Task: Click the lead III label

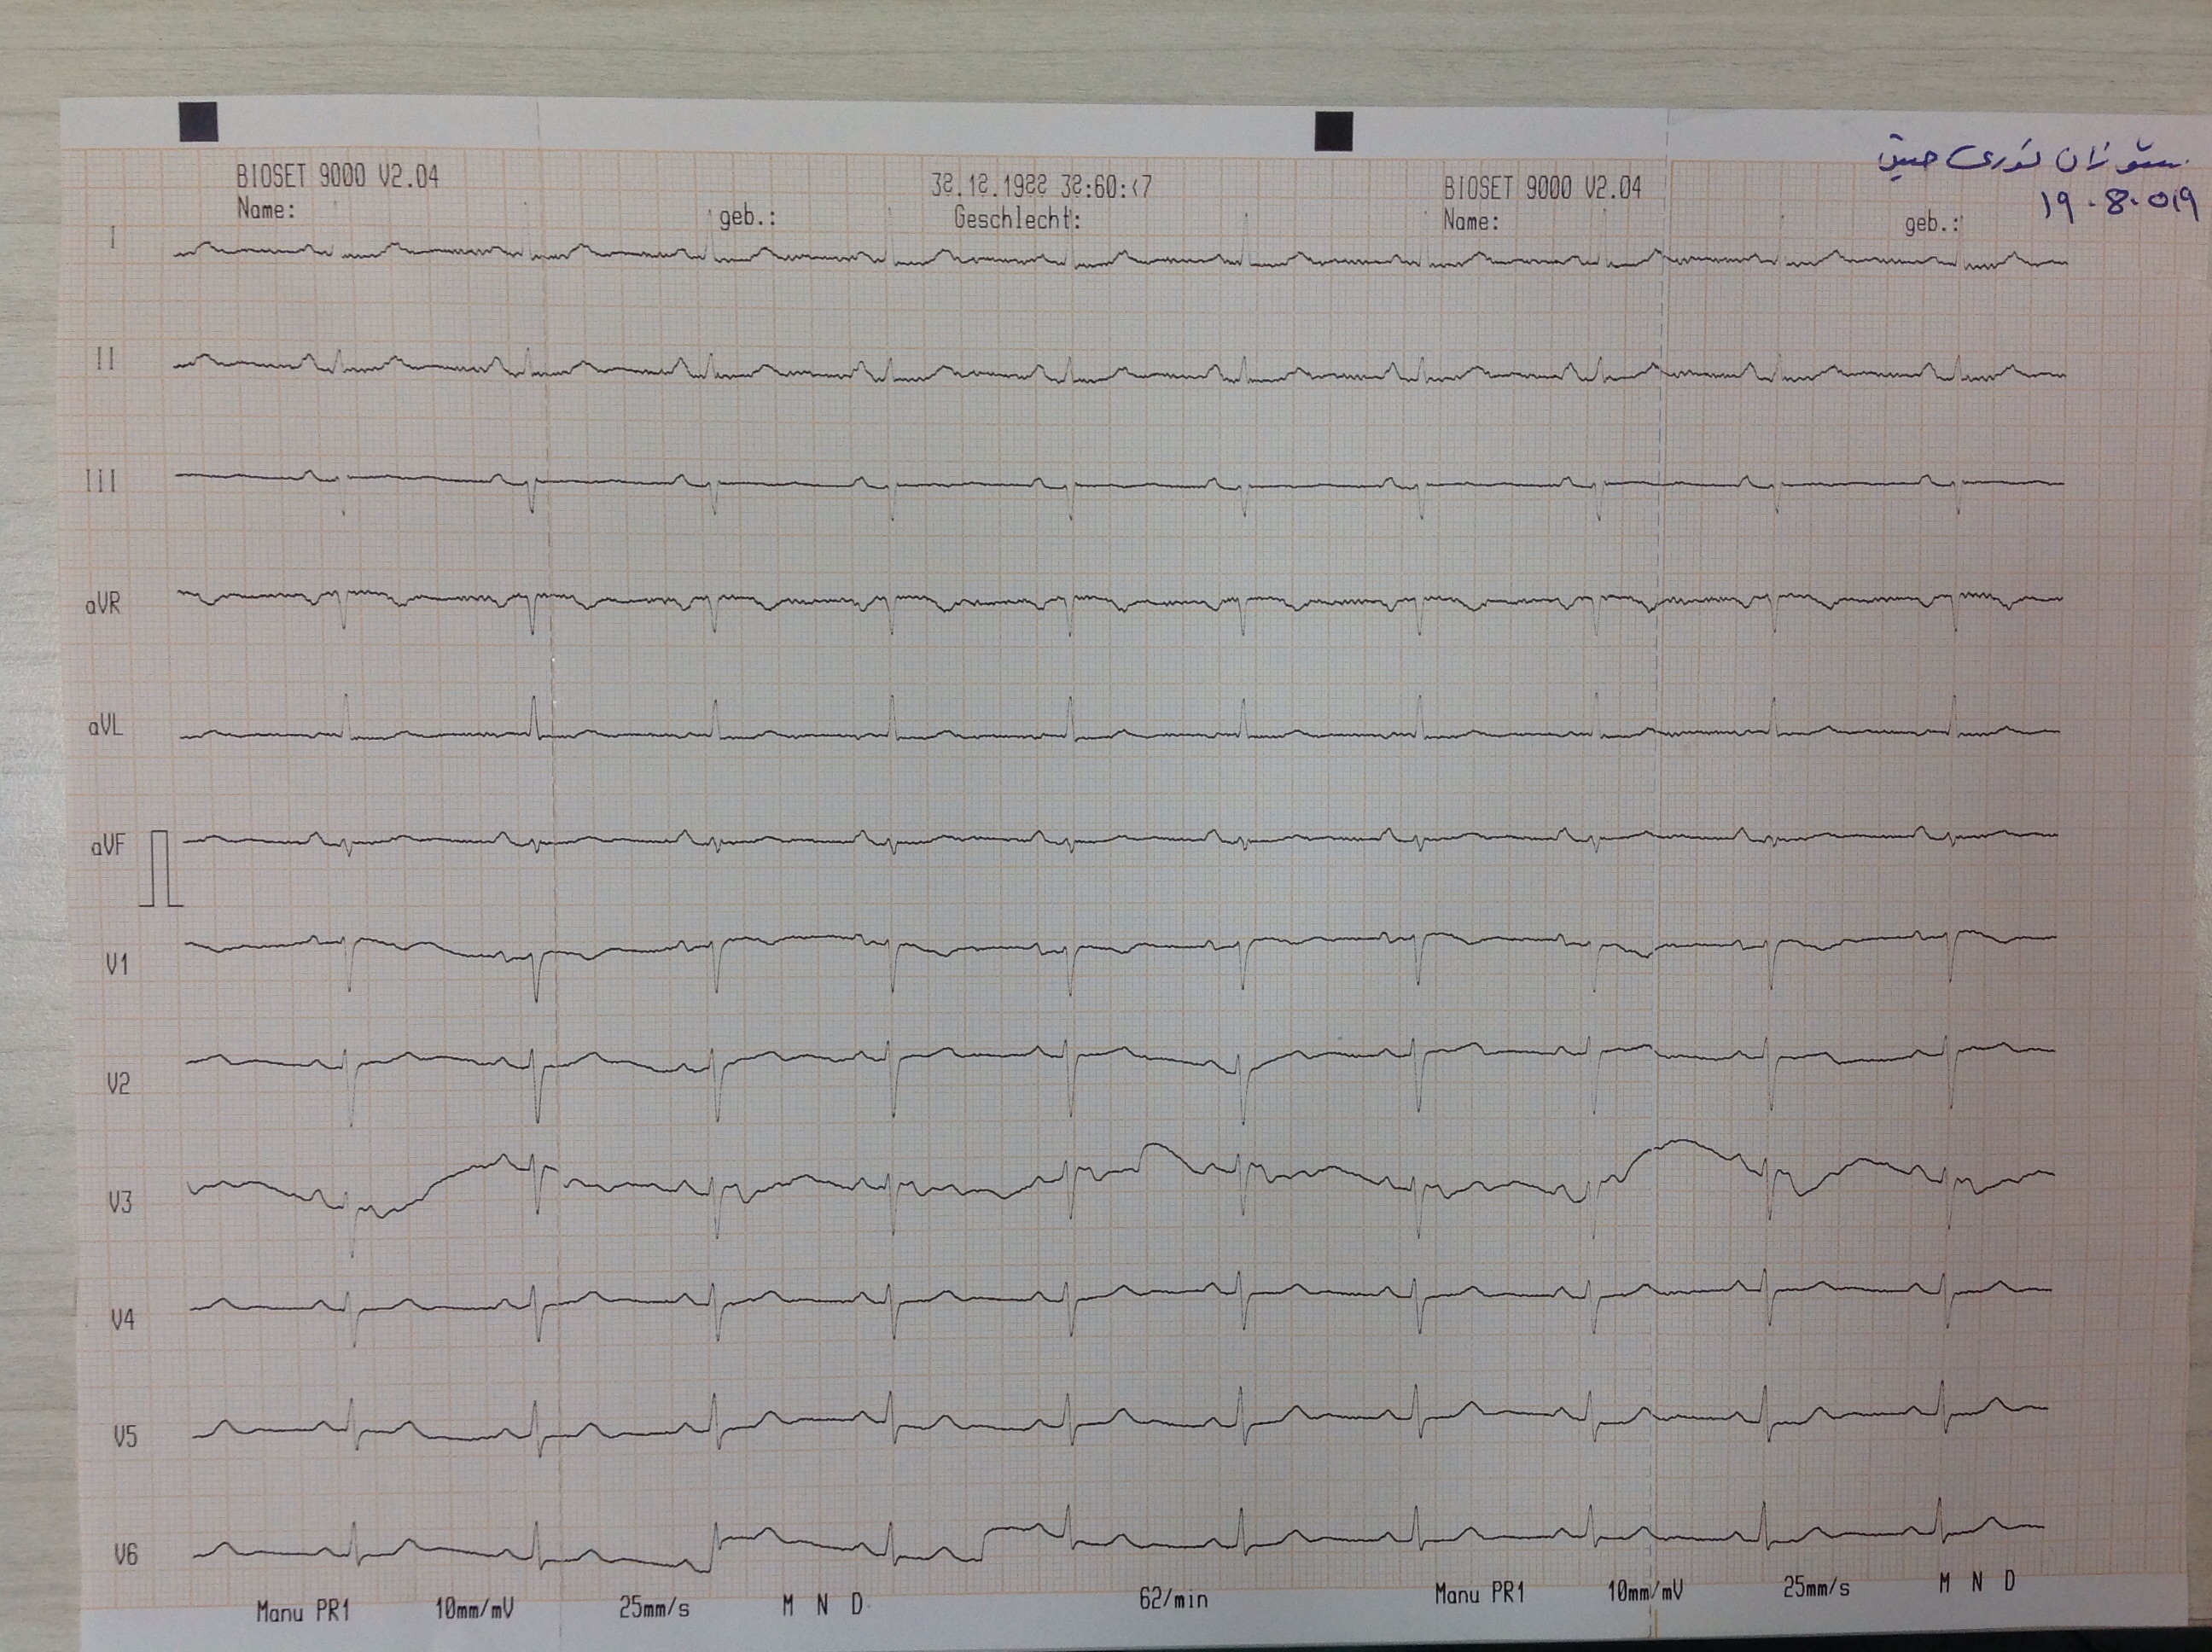Action: click(101, 482)
